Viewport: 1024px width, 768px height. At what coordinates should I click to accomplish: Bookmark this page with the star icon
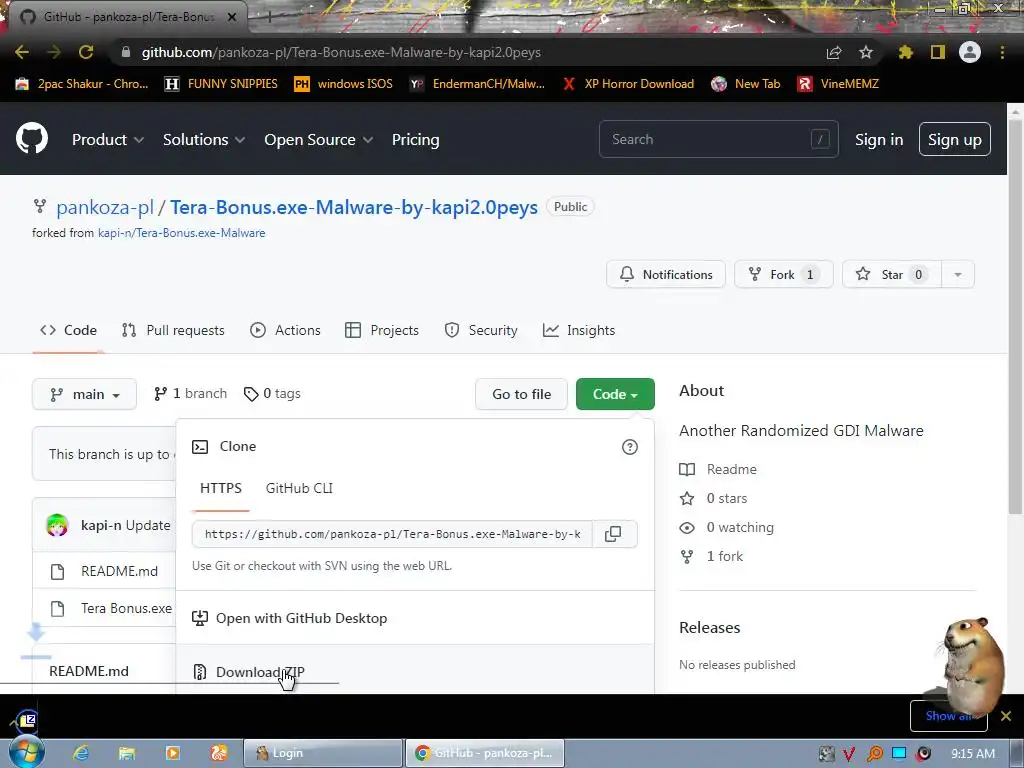866,52
